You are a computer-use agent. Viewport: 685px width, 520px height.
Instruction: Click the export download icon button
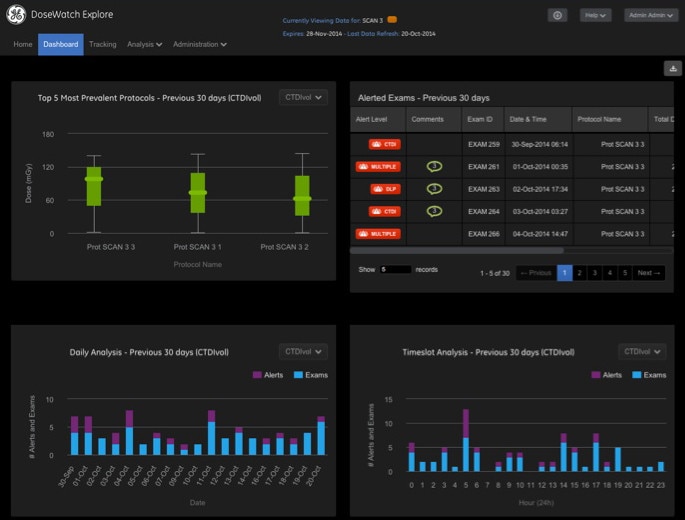point(673,69)
